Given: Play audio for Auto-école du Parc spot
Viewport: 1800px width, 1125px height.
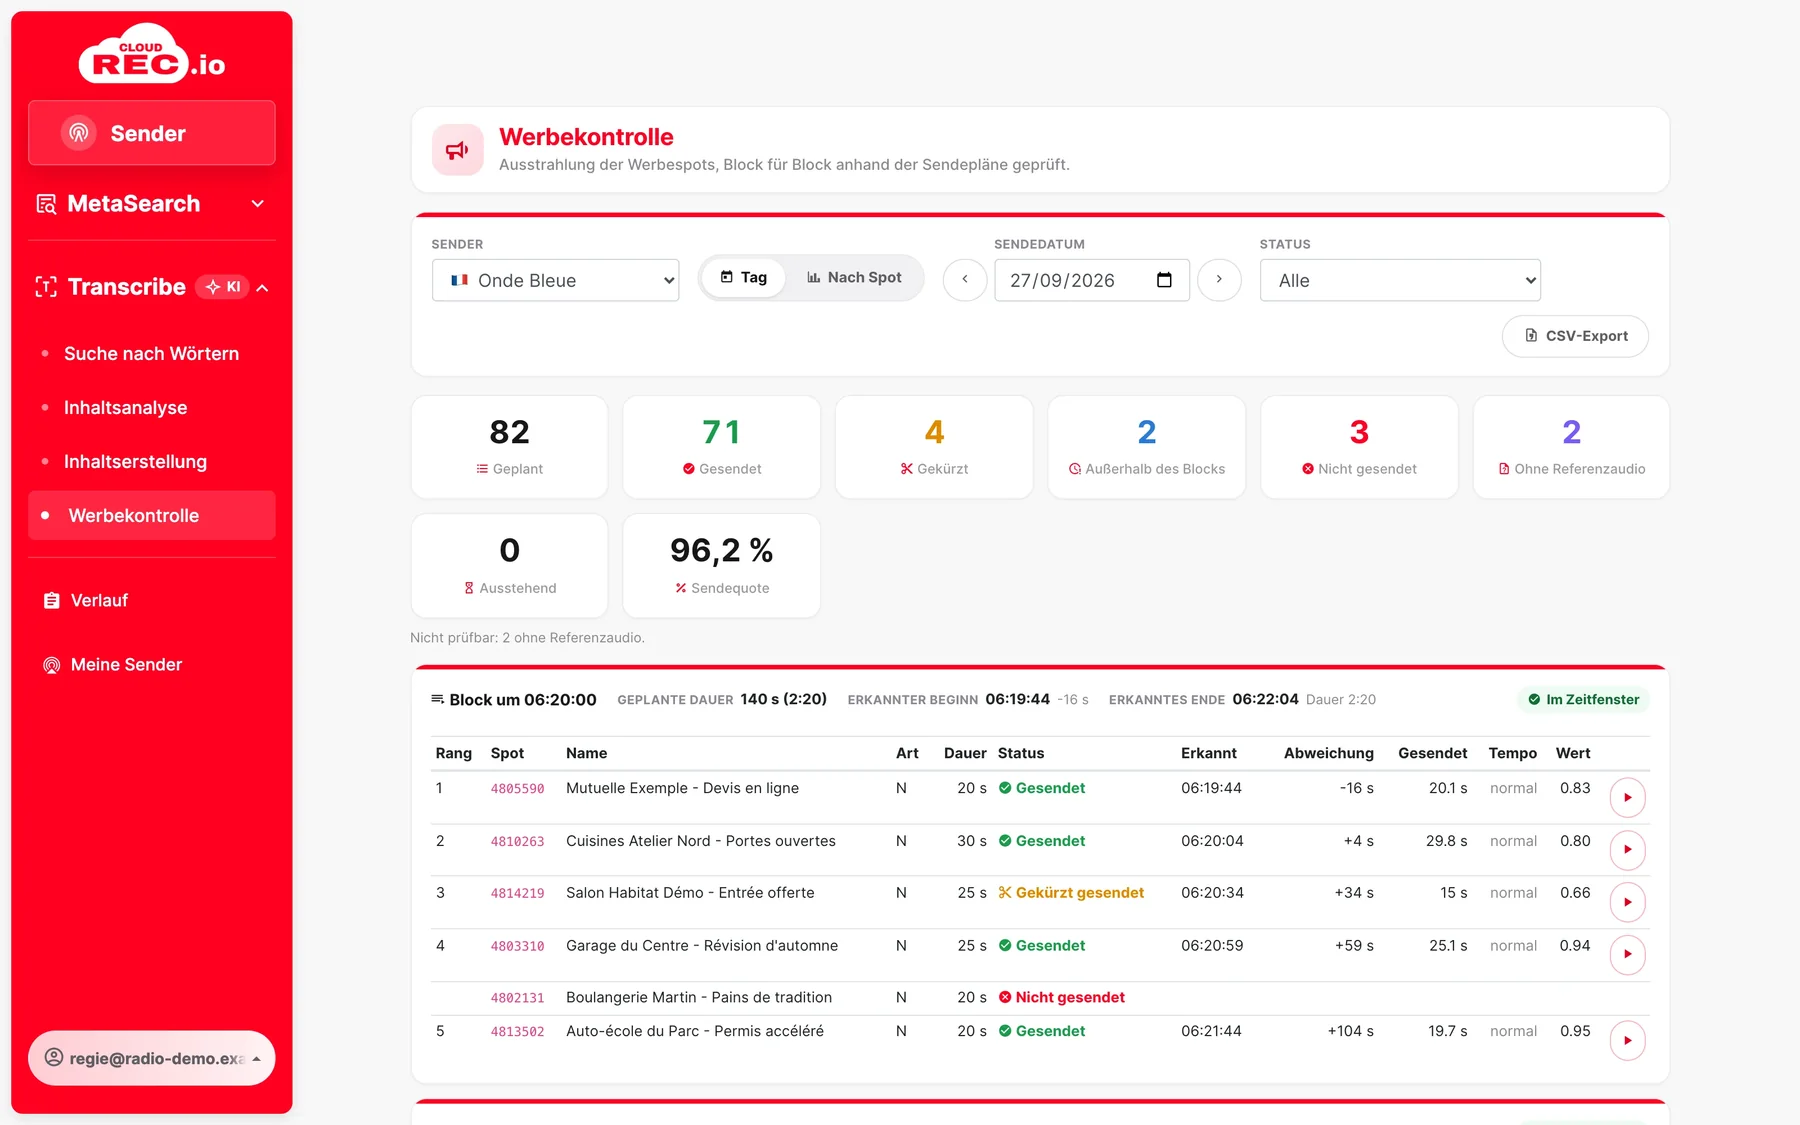Looking at the screenshot, I should coord(1627,1040).
